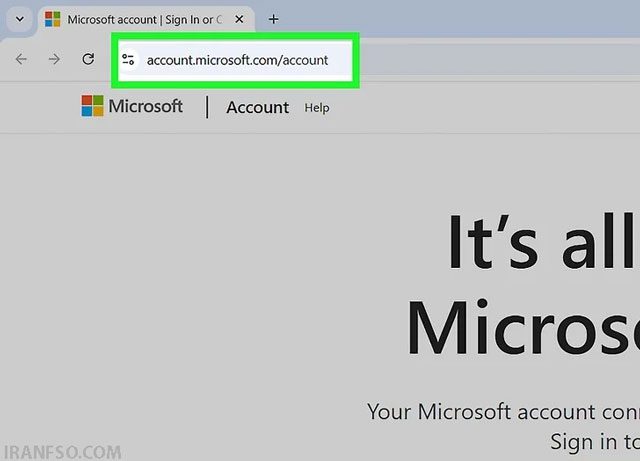This screenshot has width=640, height=461.
Task: View site information icon in address bar
Action: [129, 60]
